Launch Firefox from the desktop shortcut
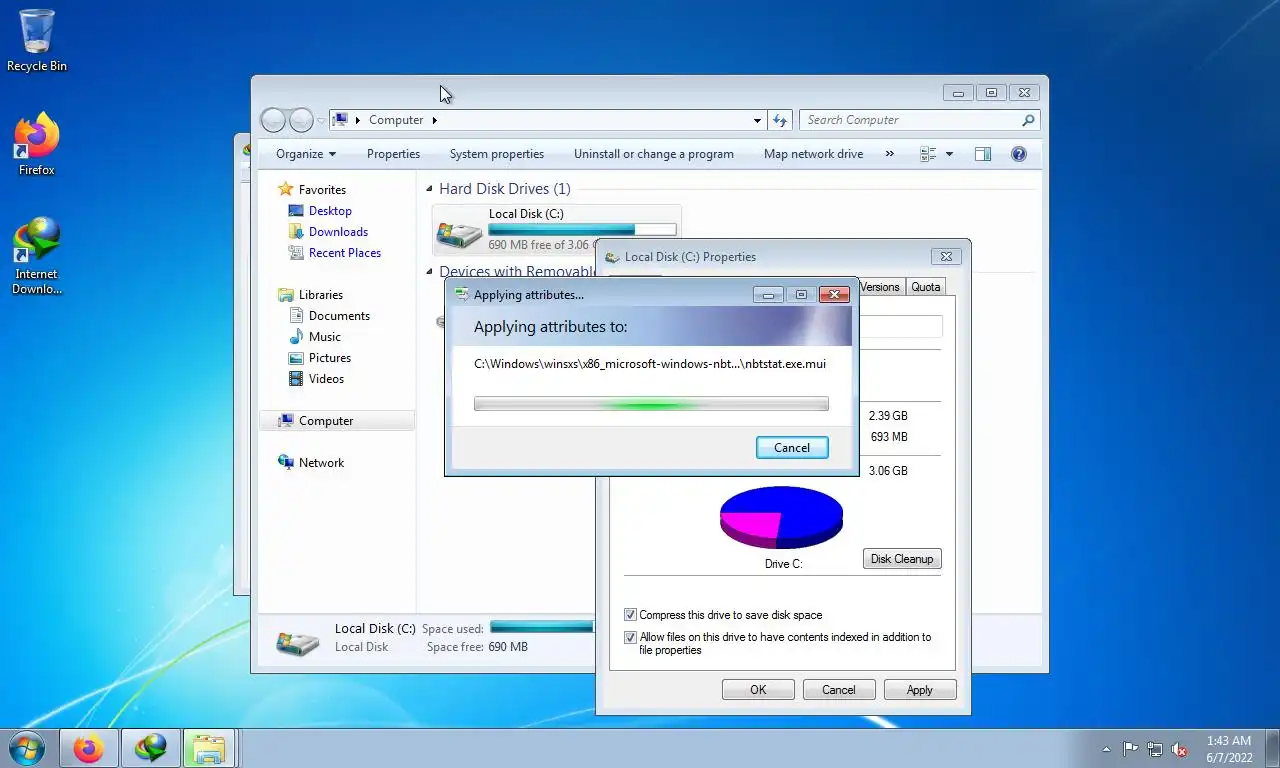Viewport: 1280px width, 768px height. pyautogui.click(x=37, y=145)
